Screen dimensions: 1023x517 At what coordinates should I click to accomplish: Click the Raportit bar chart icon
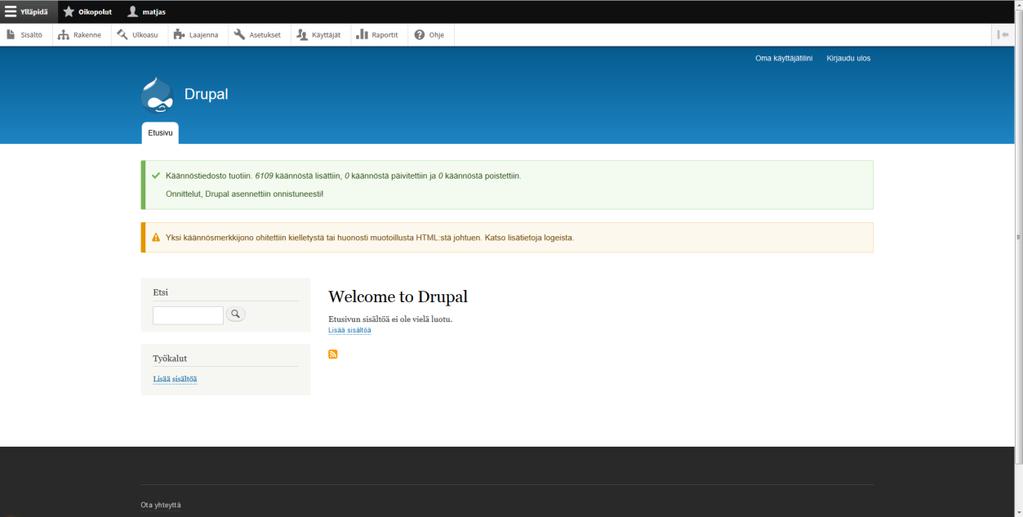tap(361, 35)
